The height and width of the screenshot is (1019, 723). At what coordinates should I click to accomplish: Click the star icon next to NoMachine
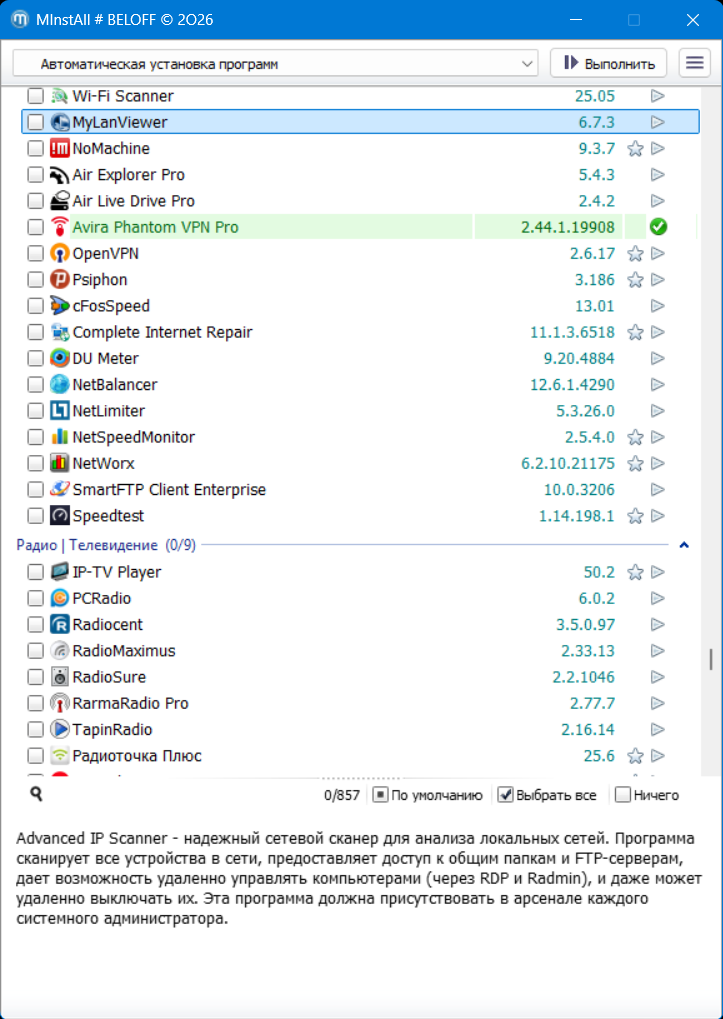[x=634, y=149]
